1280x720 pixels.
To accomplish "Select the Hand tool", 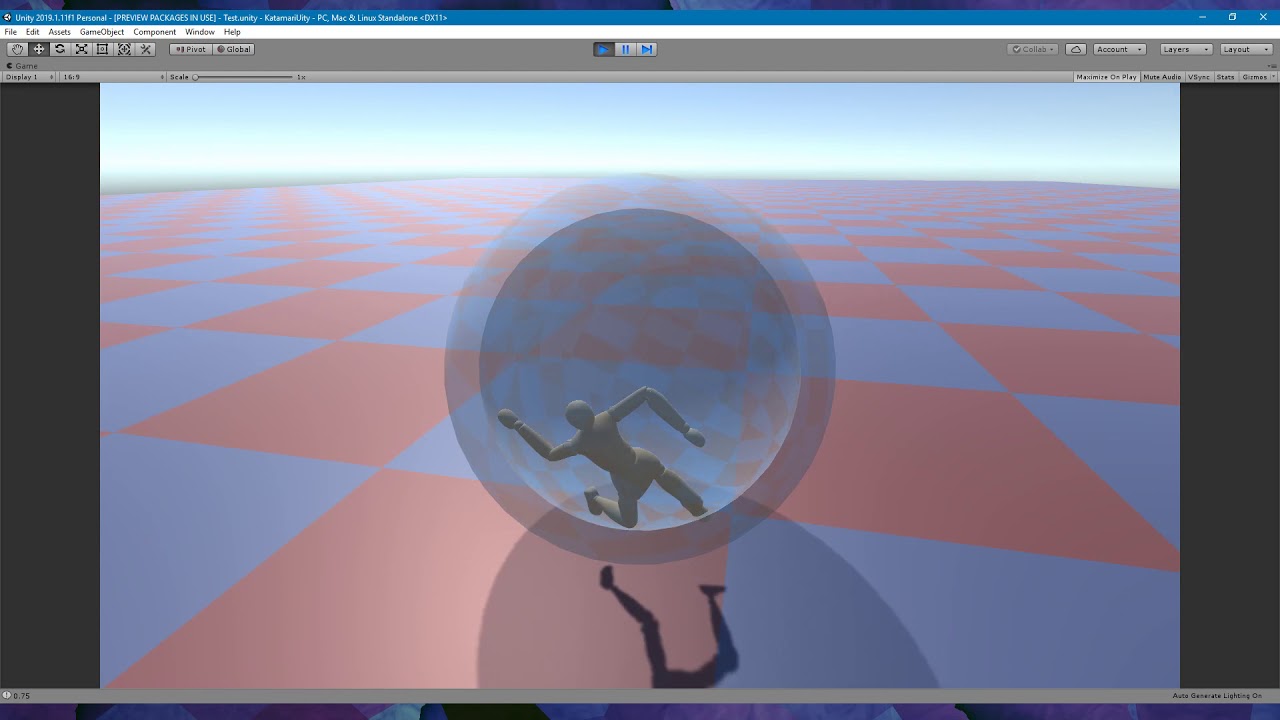I will coord(17,49).
